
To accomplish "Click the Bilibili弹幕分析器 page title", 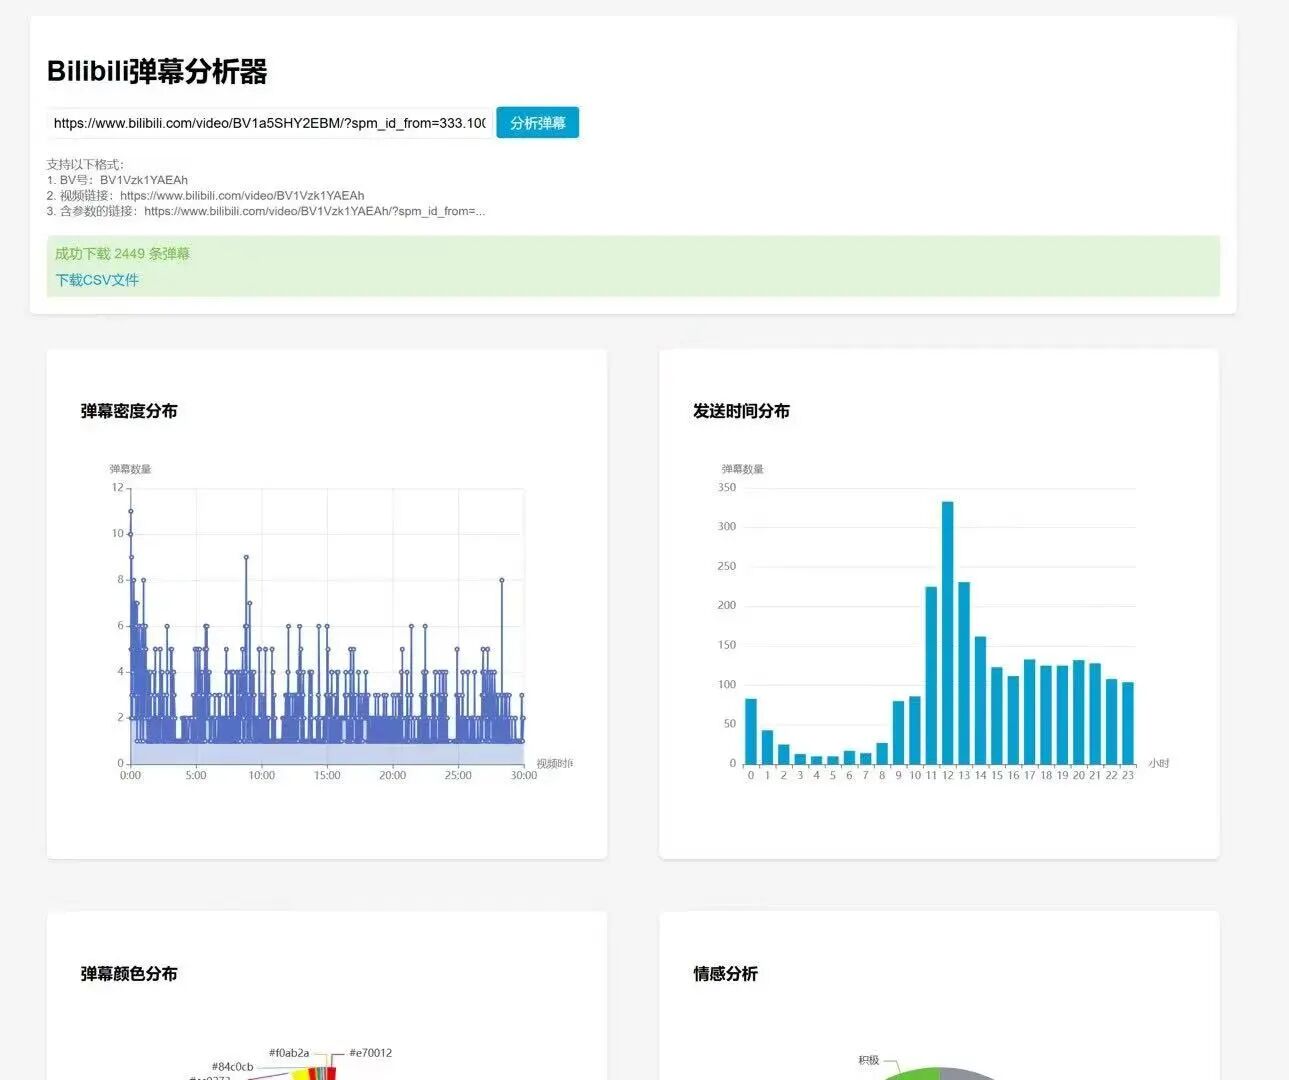I will pos(157,72).
